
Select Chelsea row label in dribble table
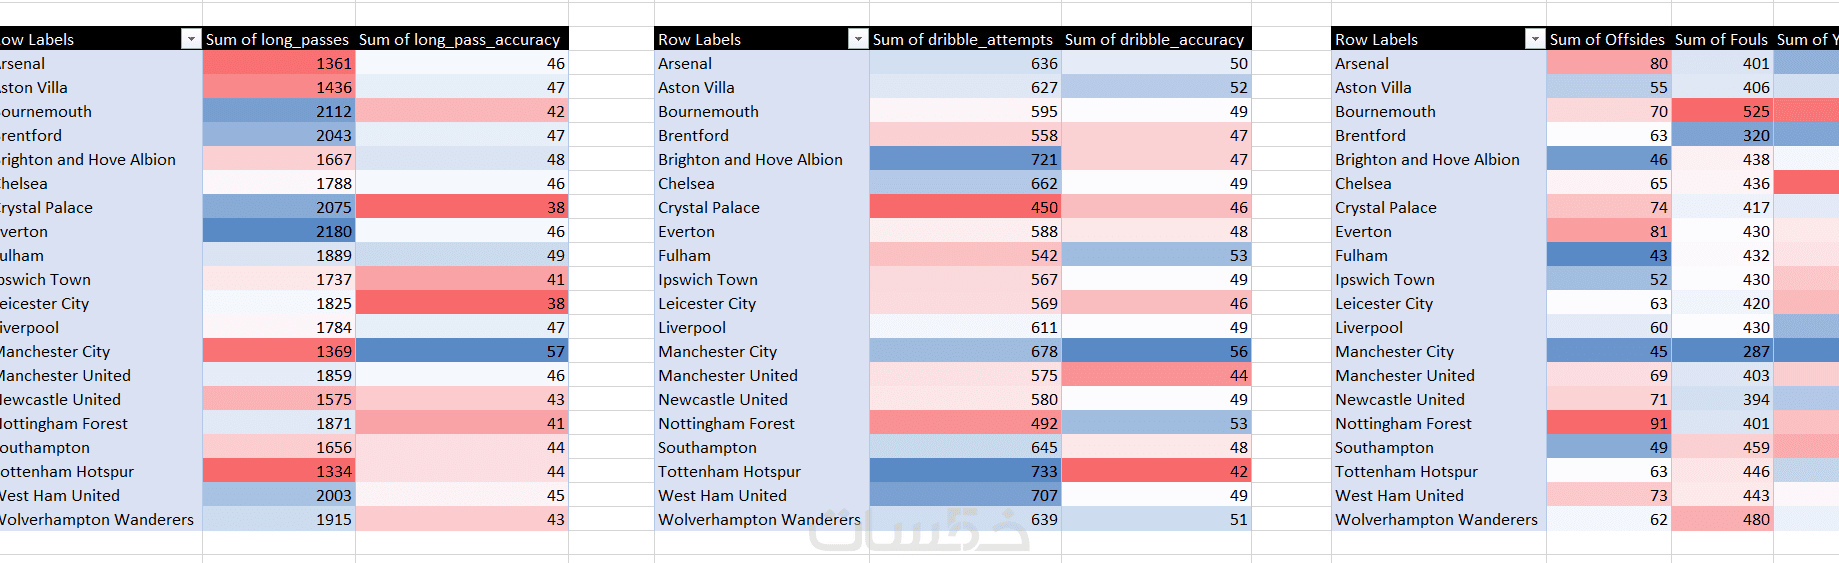click(x=686, y=183)
